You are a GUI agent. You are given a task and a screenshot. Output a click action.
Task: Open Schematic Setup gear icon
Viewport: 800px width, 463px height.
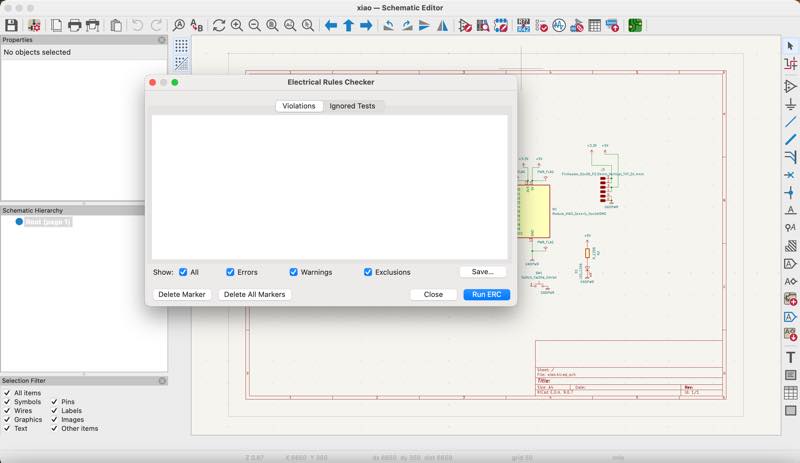34,25
